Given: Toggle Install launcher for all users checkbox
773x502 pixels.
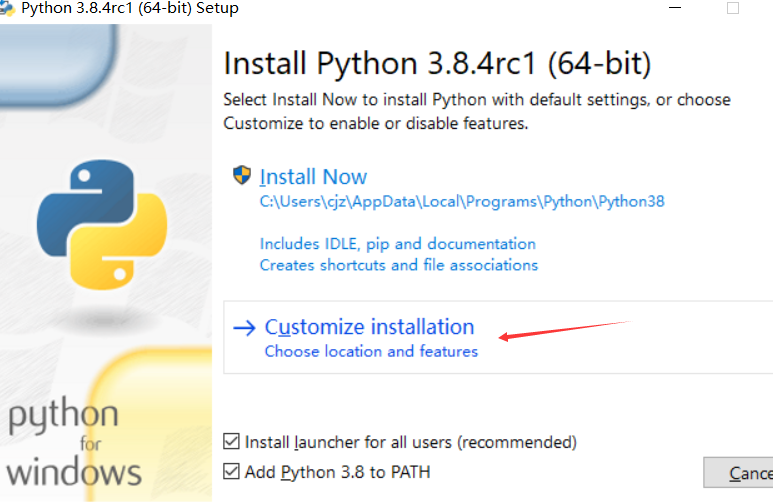Looking at the screenshot, I should tap(231, 441).
